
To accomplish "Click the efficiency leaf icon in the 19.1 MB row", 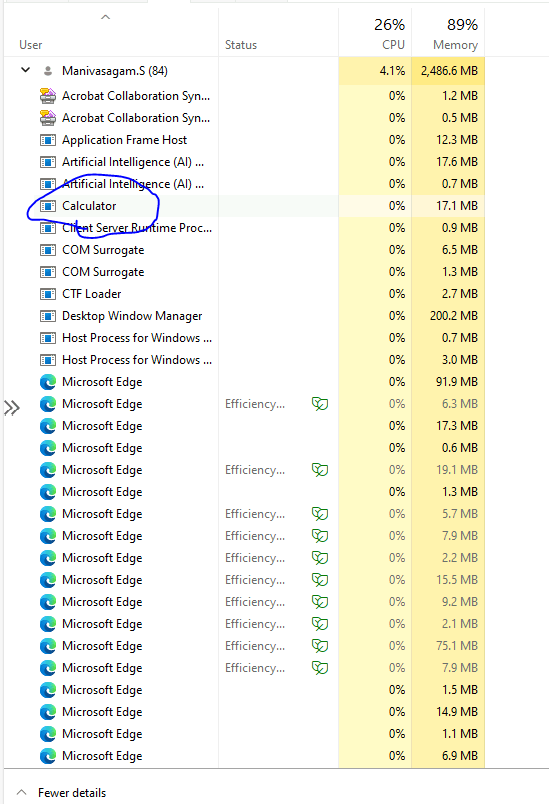I will click(320, 470).
